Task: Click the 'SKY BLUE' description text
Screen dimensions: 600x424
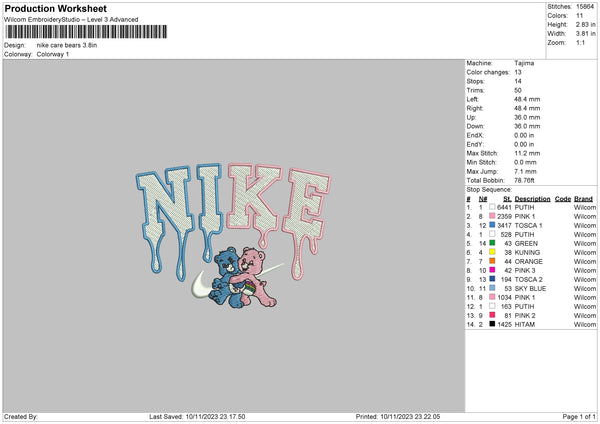Action: coord(530,288)
